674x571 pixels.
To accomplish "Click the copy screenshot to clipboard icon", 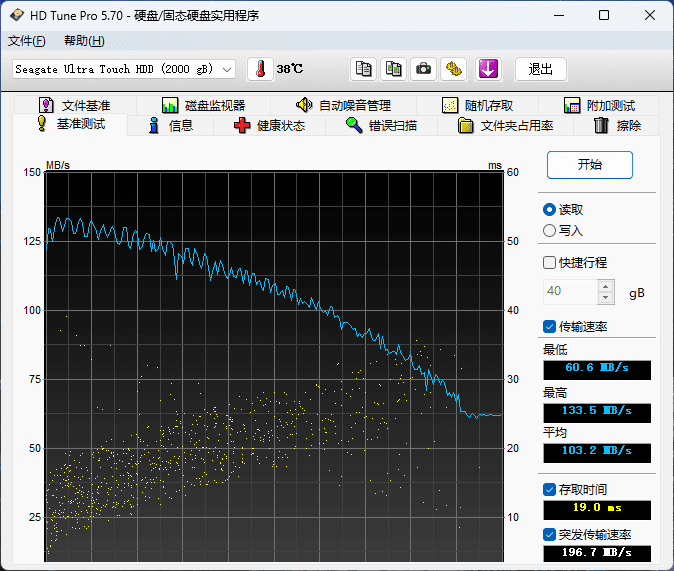I will coord(394,69).
